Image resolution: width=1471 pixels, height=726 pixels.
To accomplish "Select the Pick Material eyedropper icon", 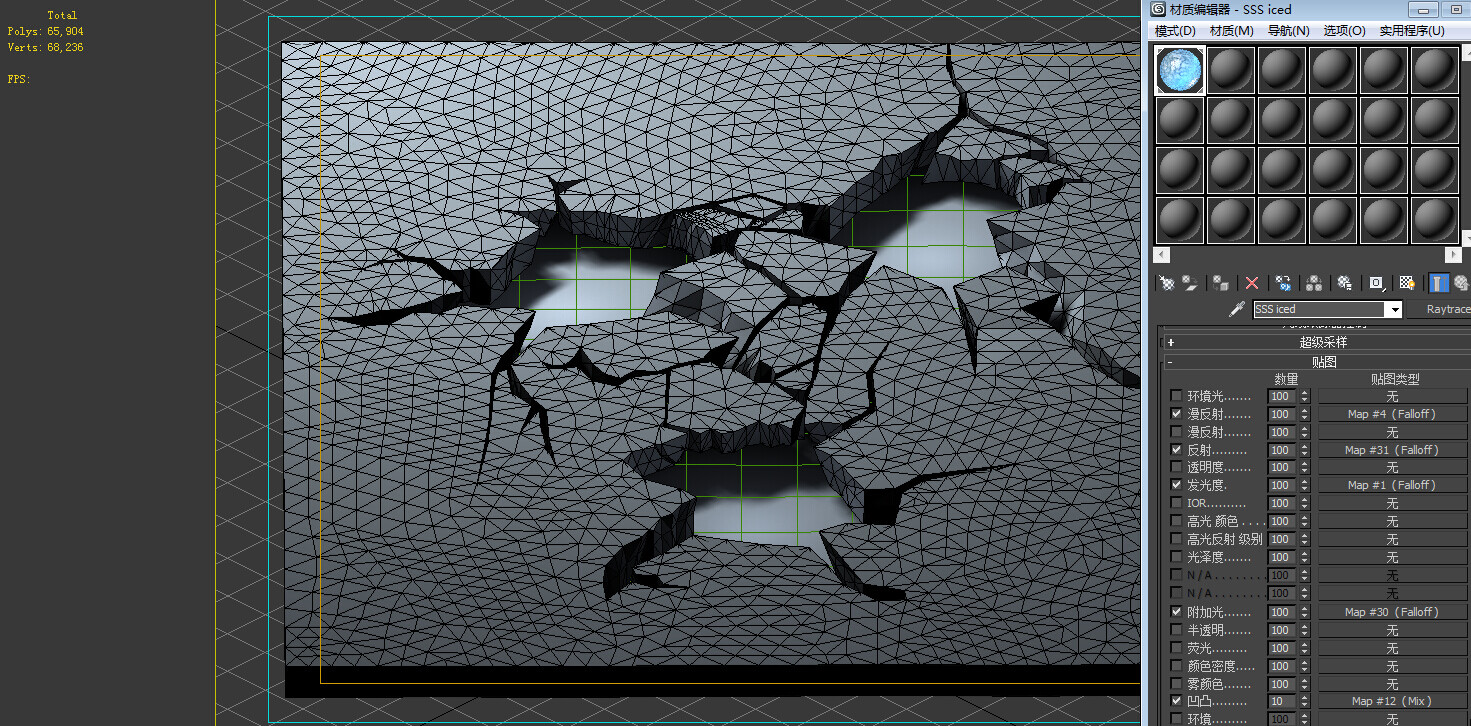I will click(x=1237, y=309).
